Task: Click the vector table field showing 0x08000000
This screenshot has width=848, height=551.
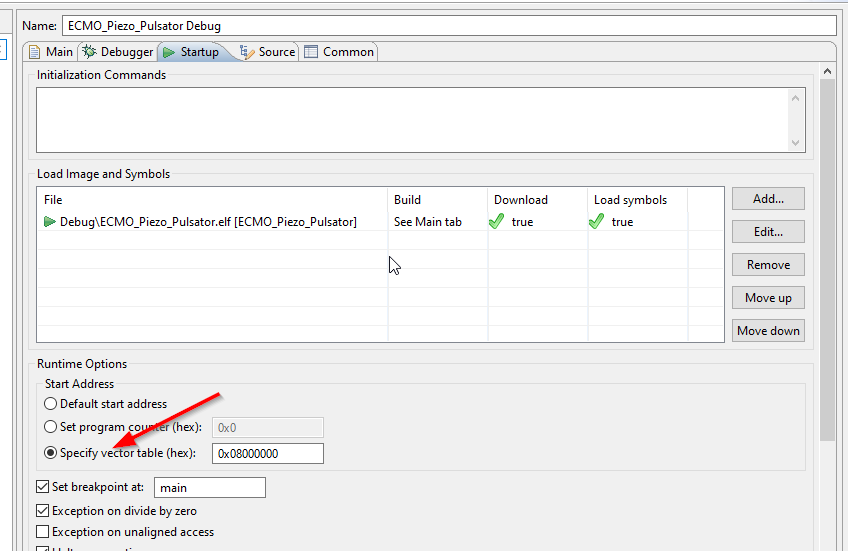Action: click(268, 454)
